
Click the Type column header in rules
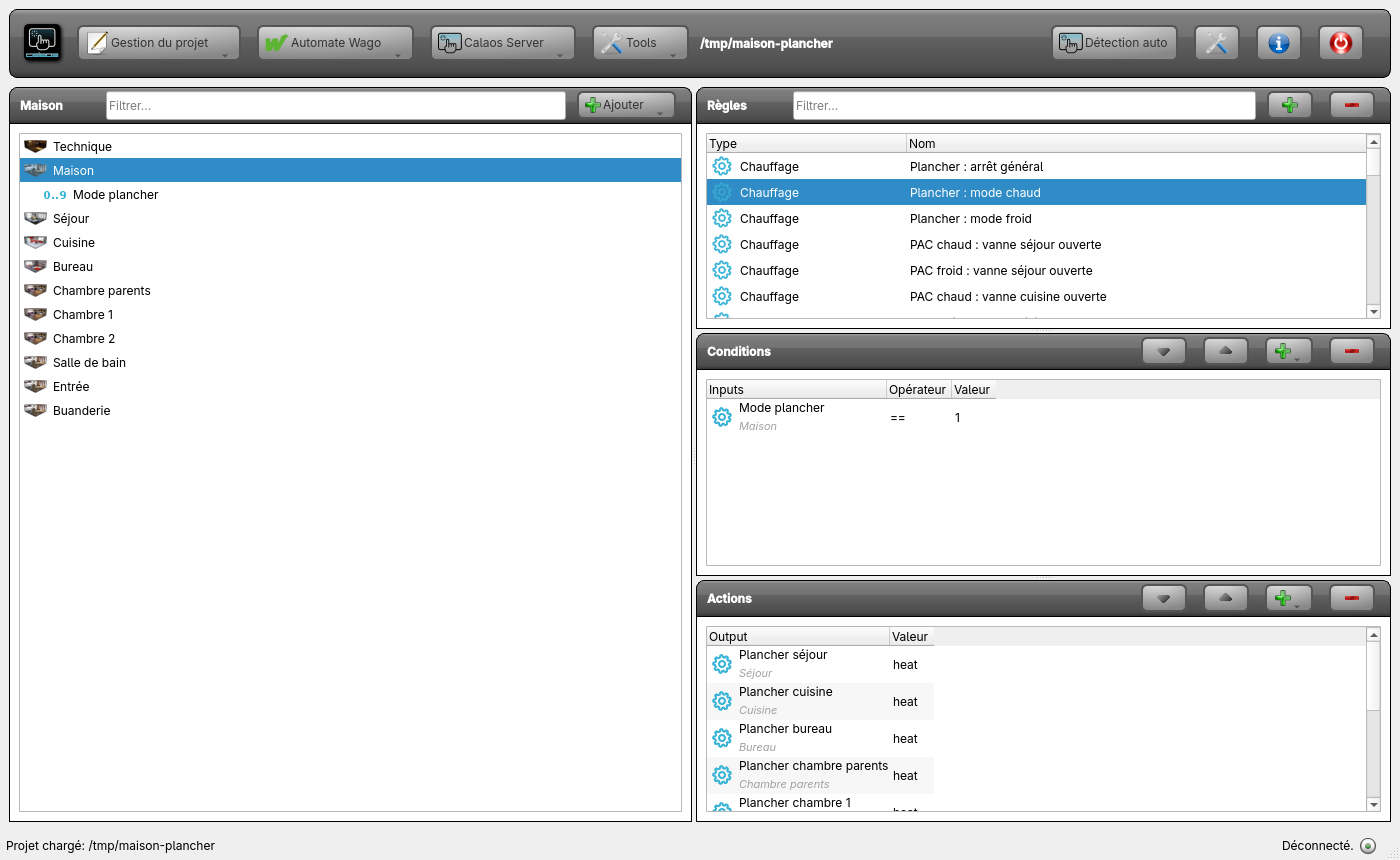coord(807,144)
